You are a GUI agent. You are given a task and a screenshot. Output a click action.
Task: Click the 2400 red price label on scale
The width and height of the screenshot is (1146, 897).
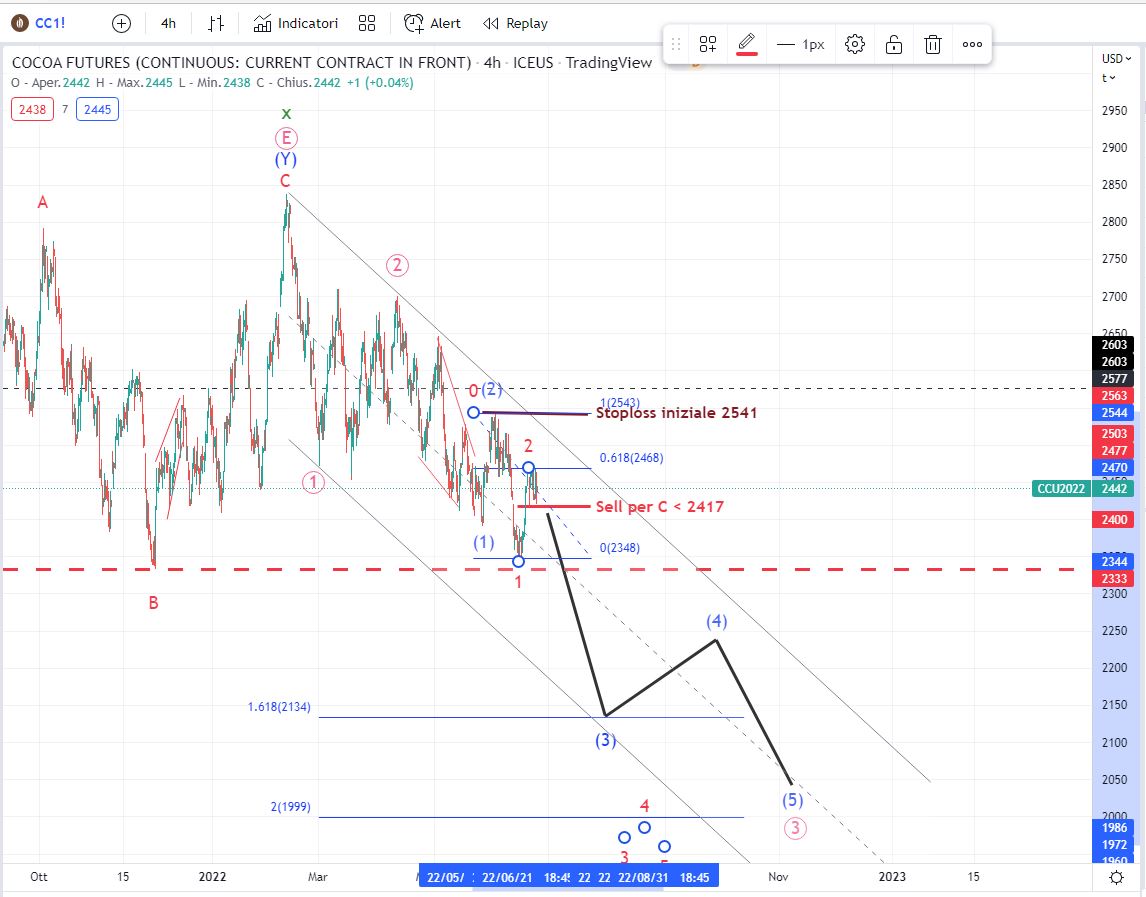pos(1114,520)
